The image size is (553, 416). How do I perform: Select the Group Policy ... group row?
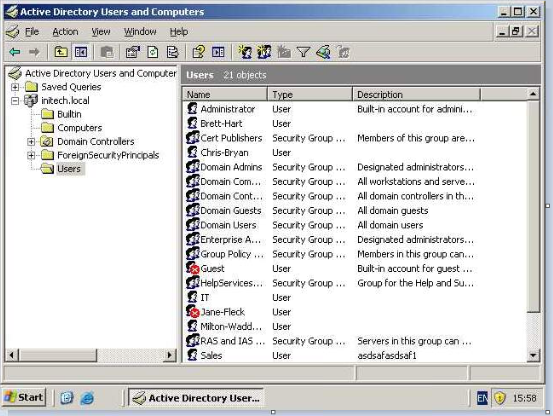[355, 254]
